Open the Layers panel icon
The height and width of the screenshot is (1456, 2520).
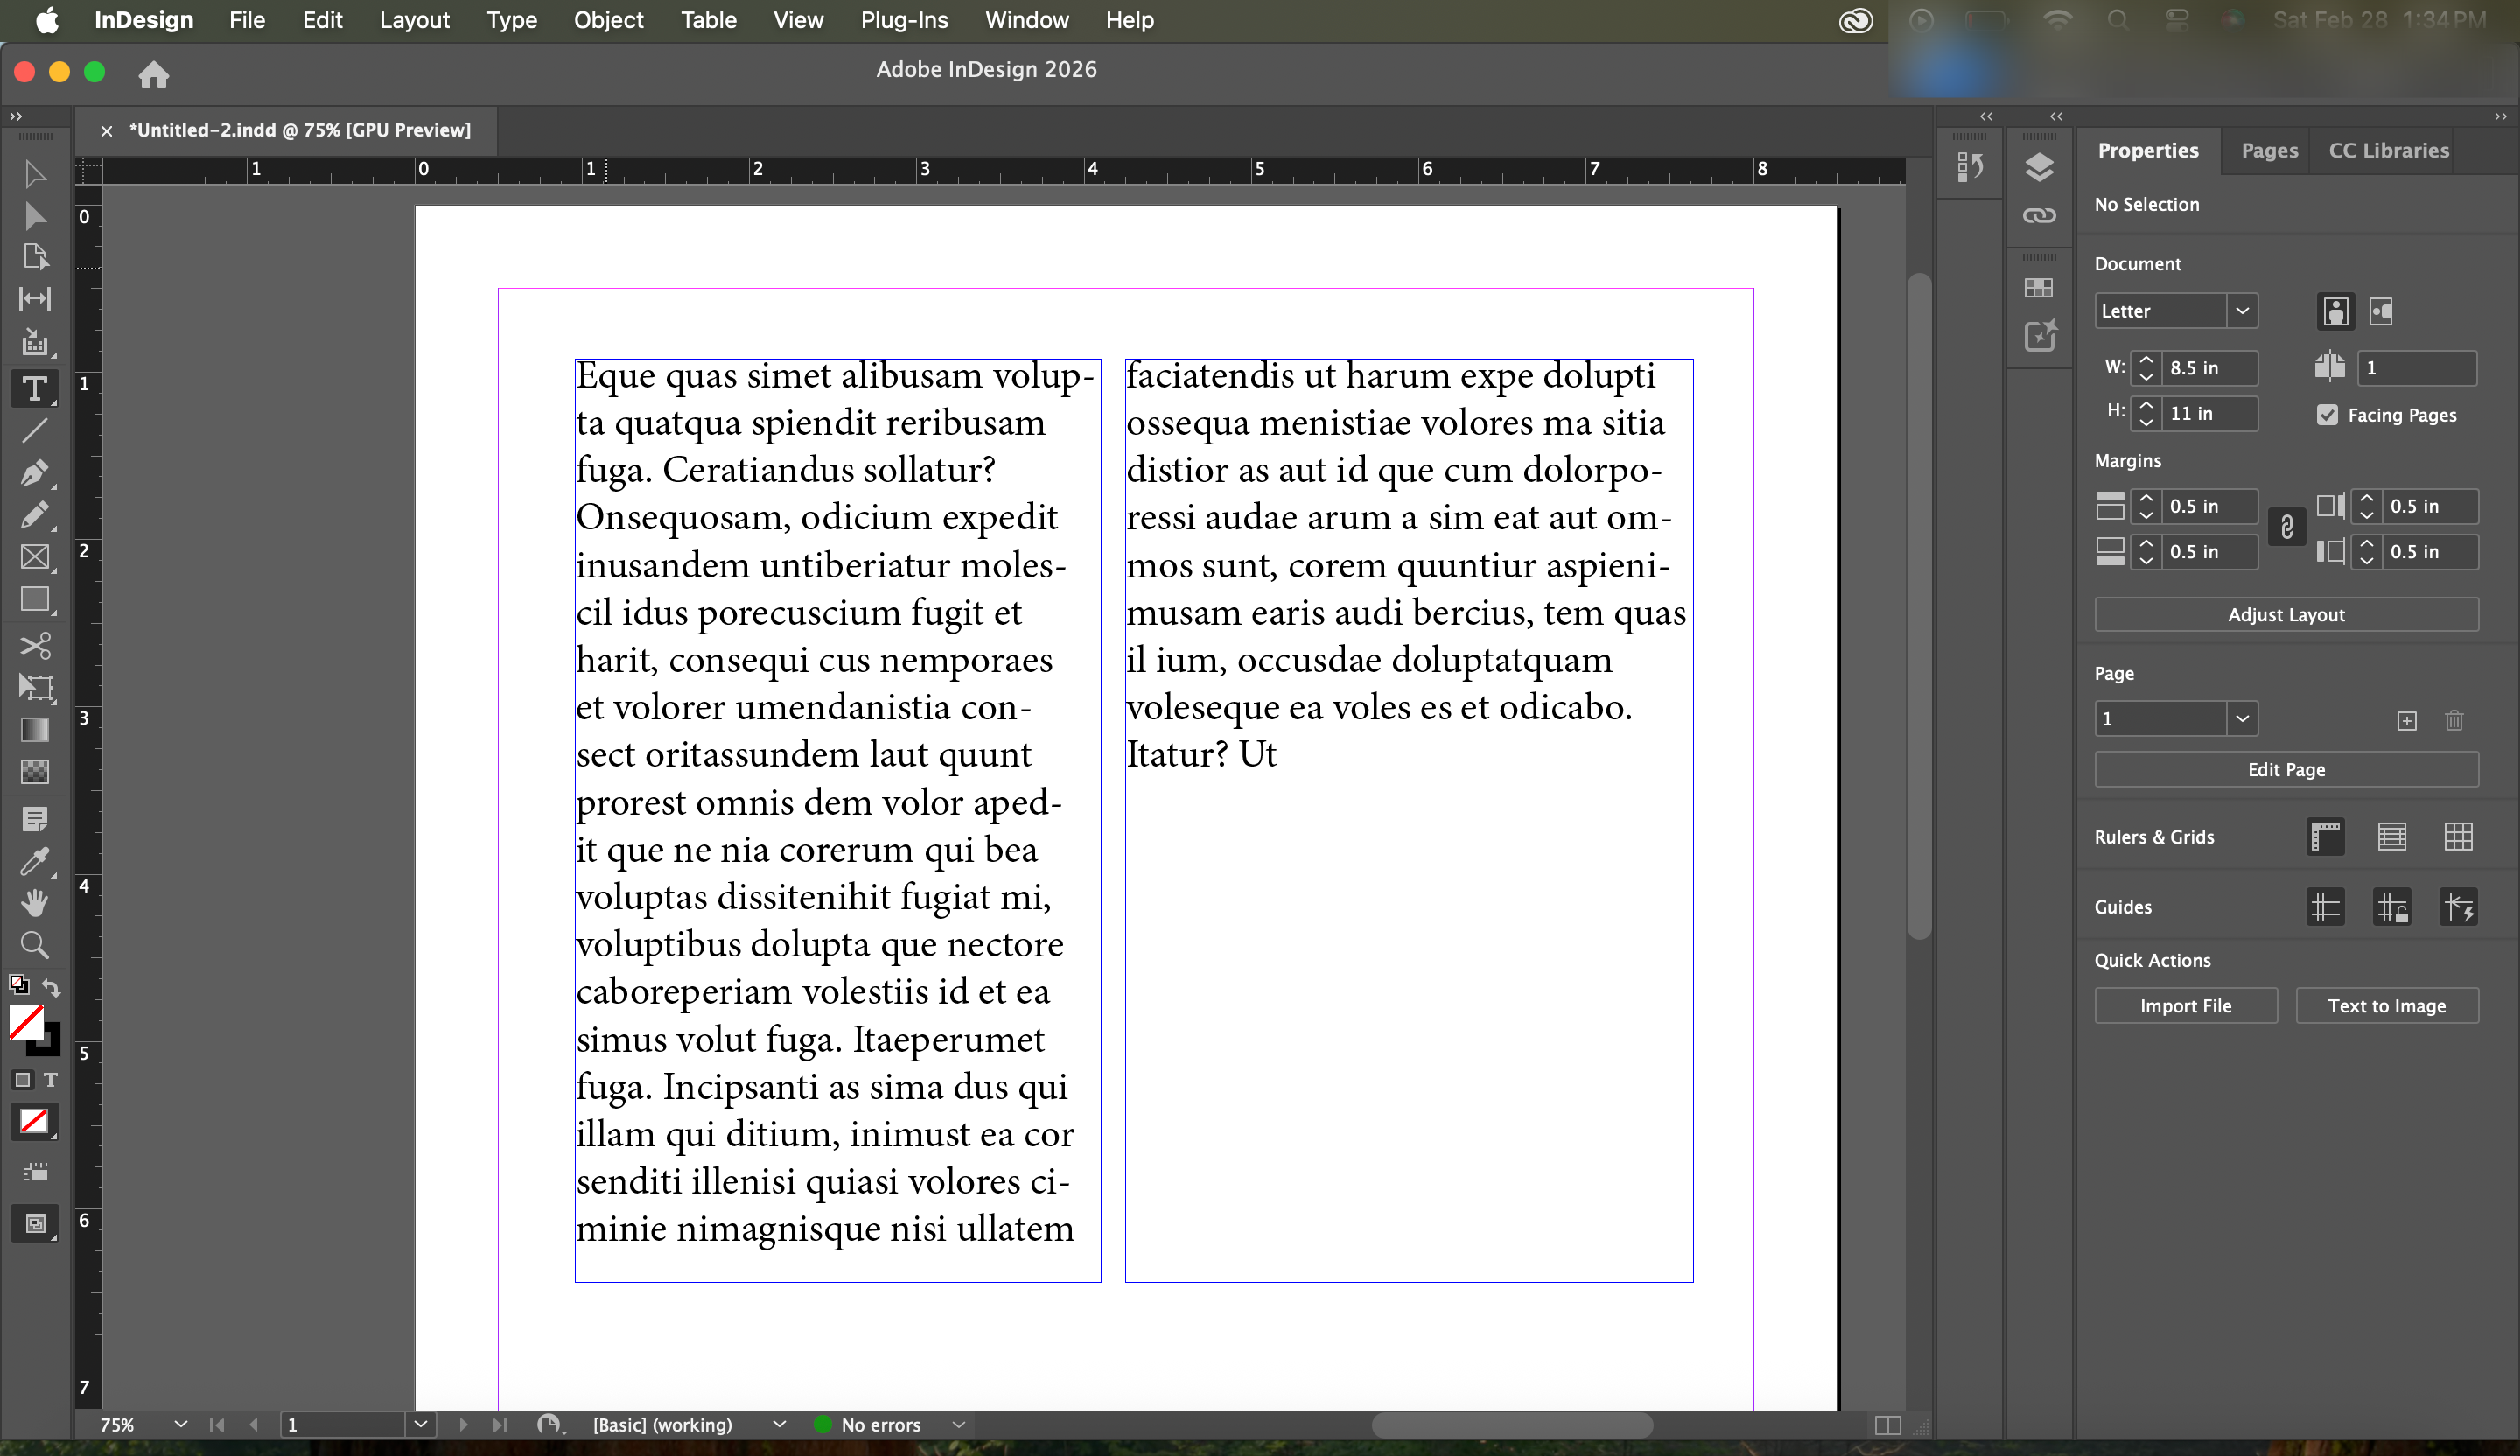(2038, 167)
